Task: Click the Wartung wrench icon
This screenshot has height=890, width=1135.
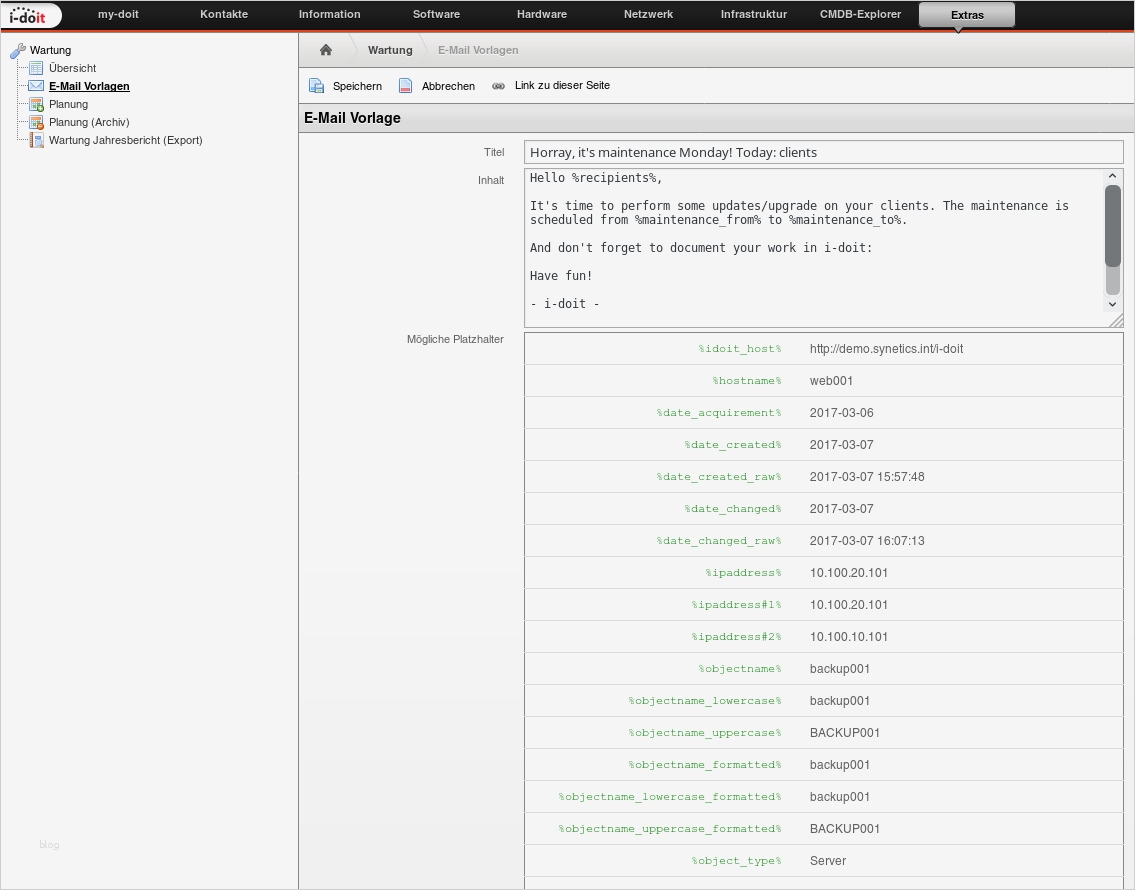Action: pos(18,51)
